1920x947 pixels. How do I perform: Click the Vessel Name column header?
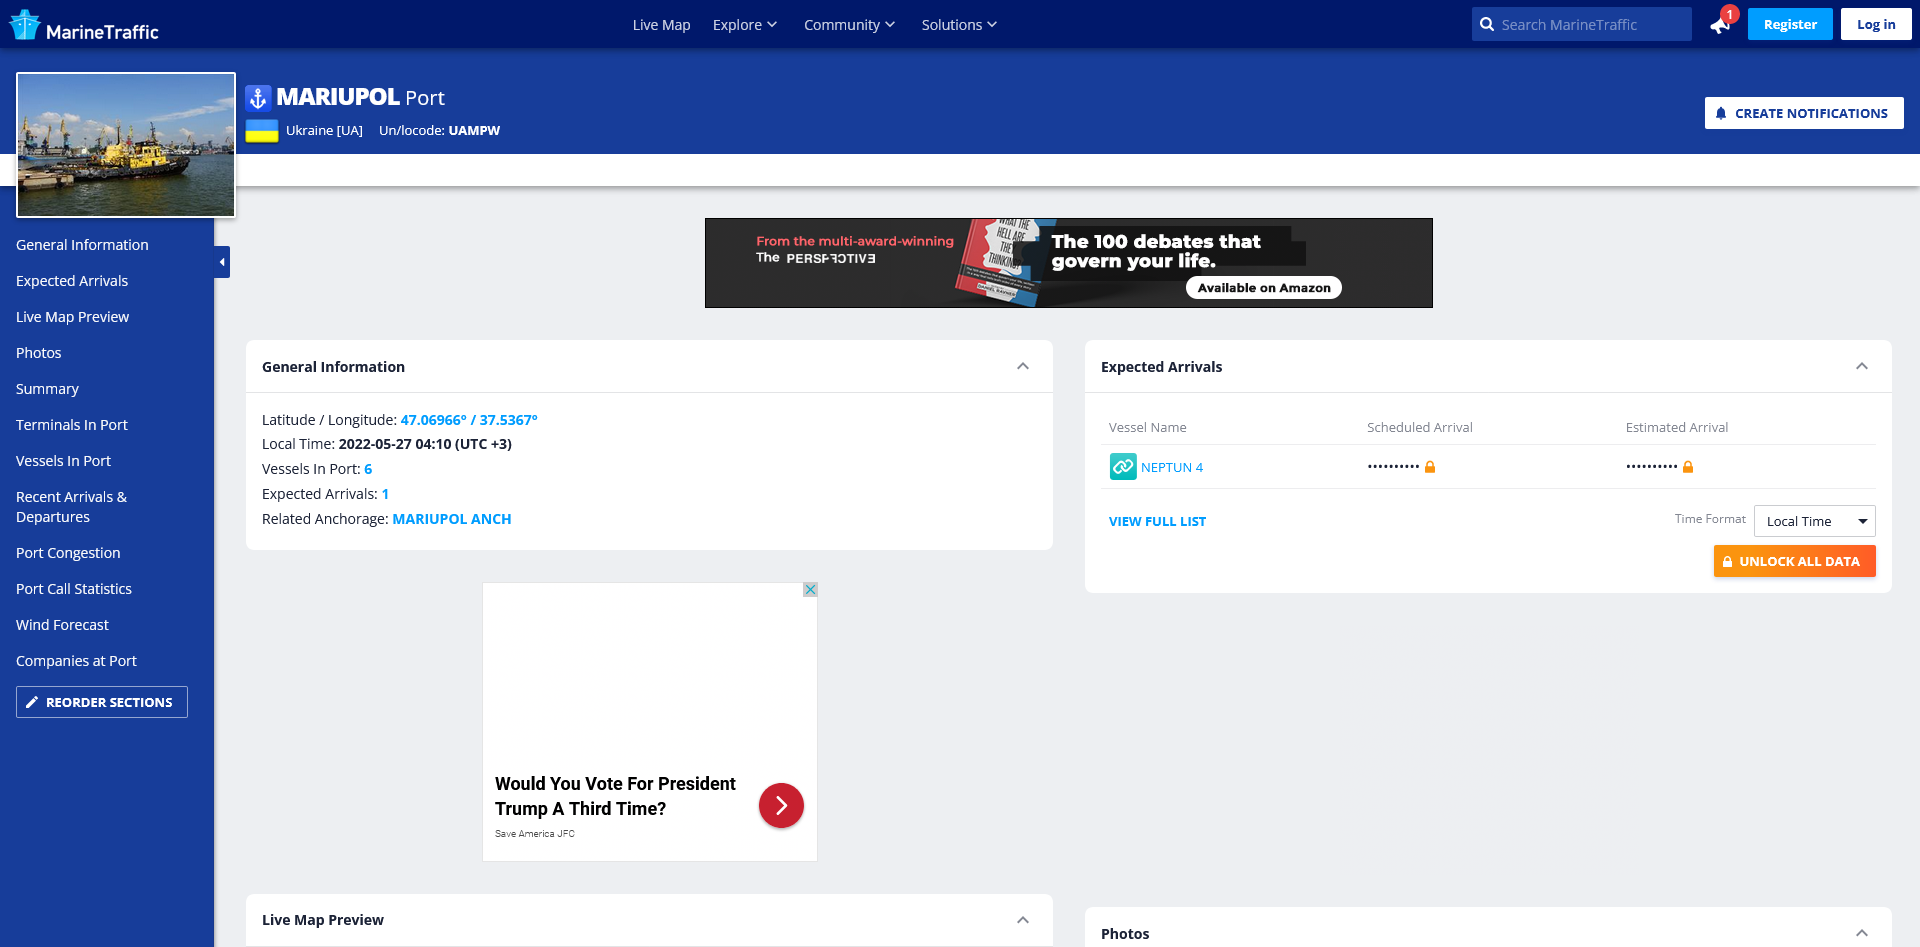click(1147, 427)
